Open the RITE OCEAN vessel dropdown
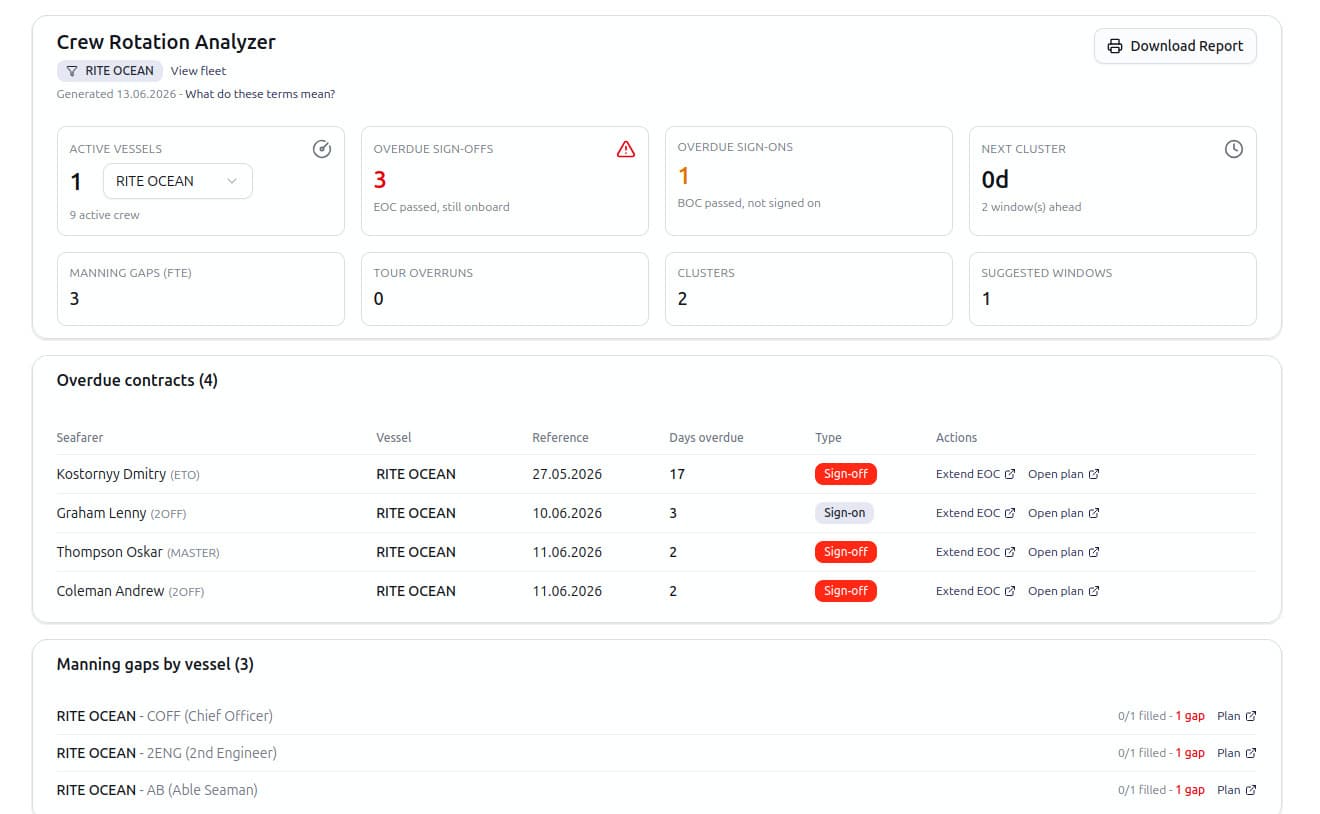Image resolution: width=1320 pixels, height=814 pixels. (178, 181)
